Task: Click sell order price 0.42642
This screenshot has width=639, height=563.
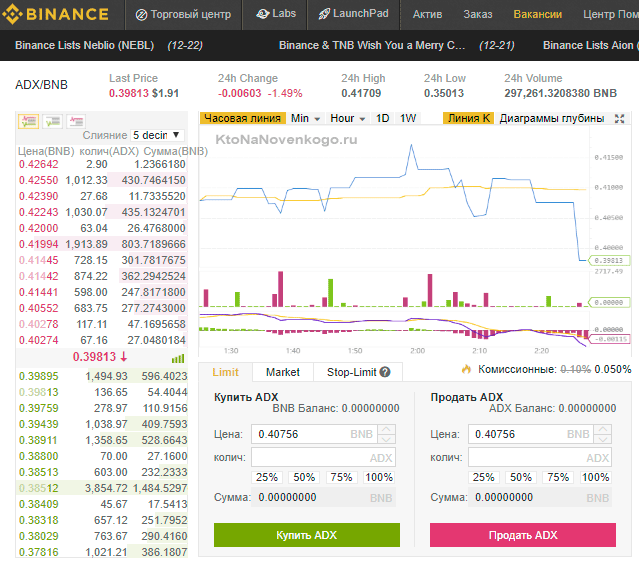Action: point(39,164)
